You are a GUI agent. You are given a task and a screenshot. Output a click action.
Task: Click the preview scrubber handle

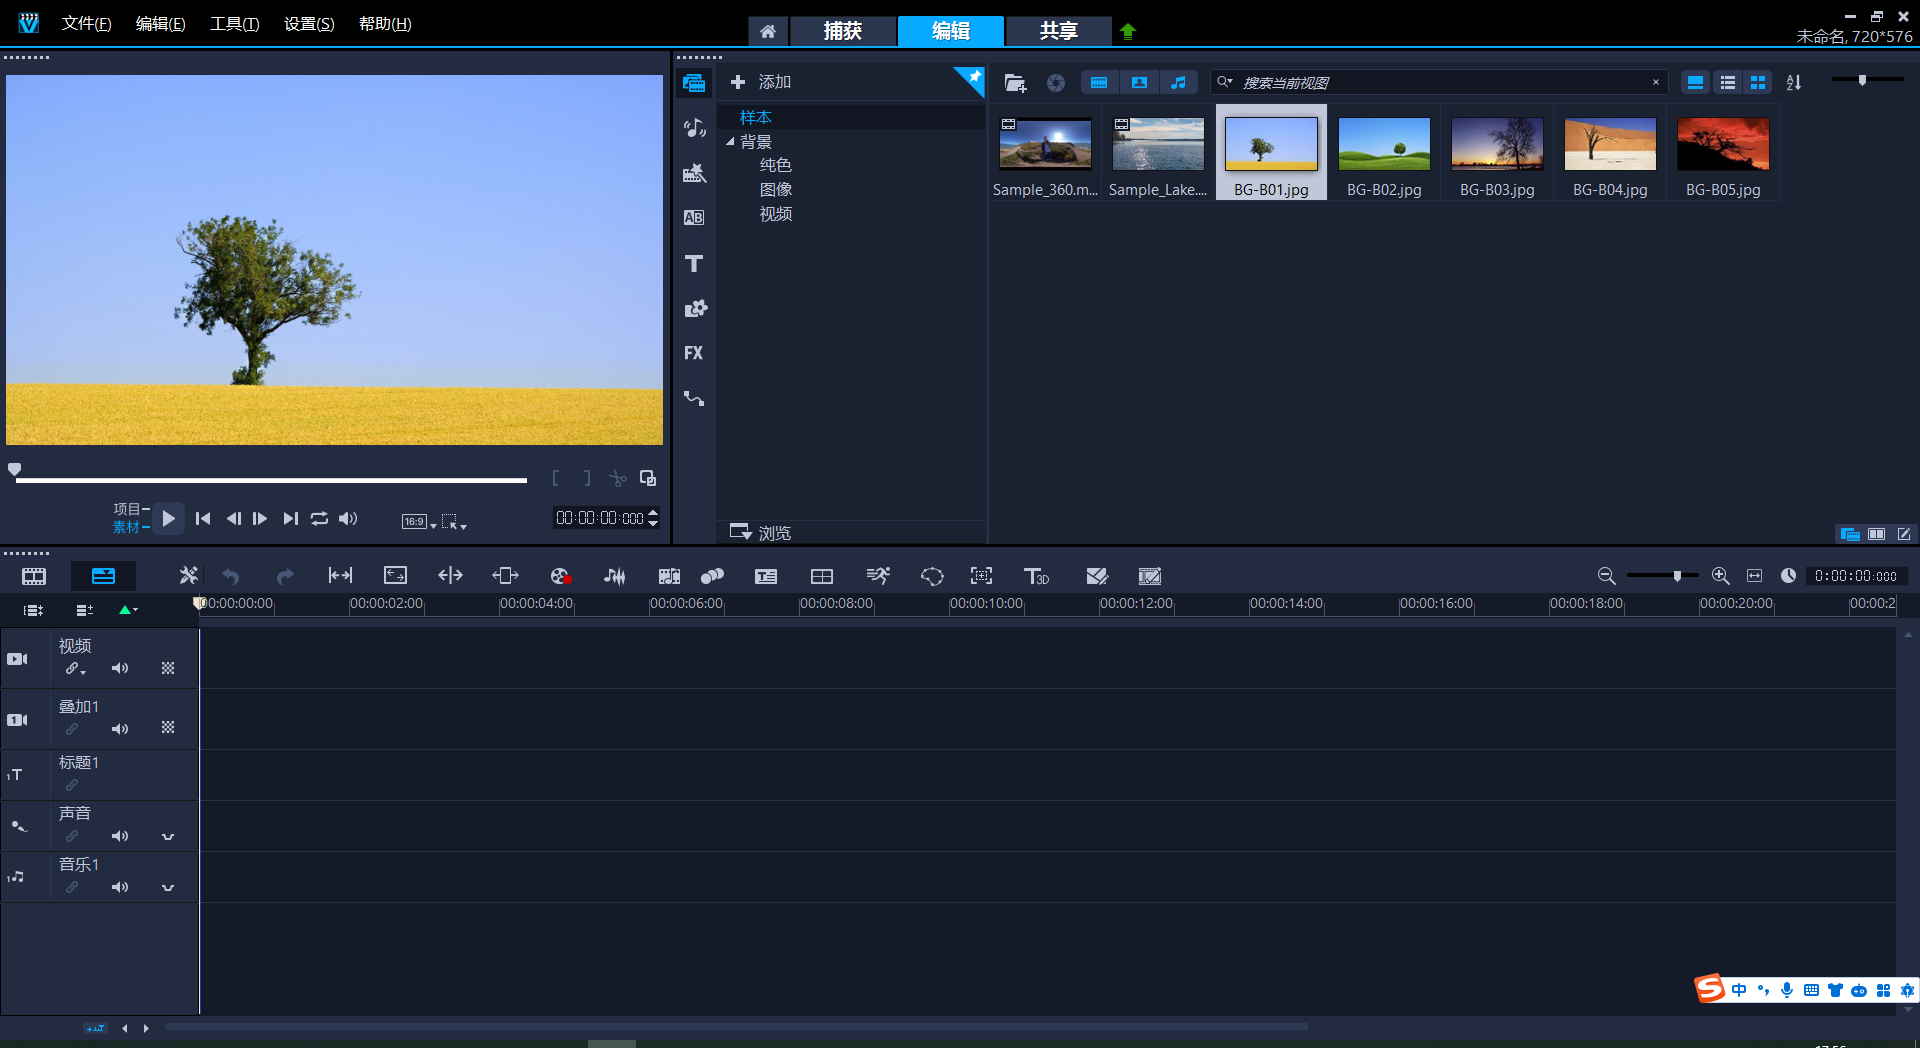pyautogui.click(x=14, y=469)
